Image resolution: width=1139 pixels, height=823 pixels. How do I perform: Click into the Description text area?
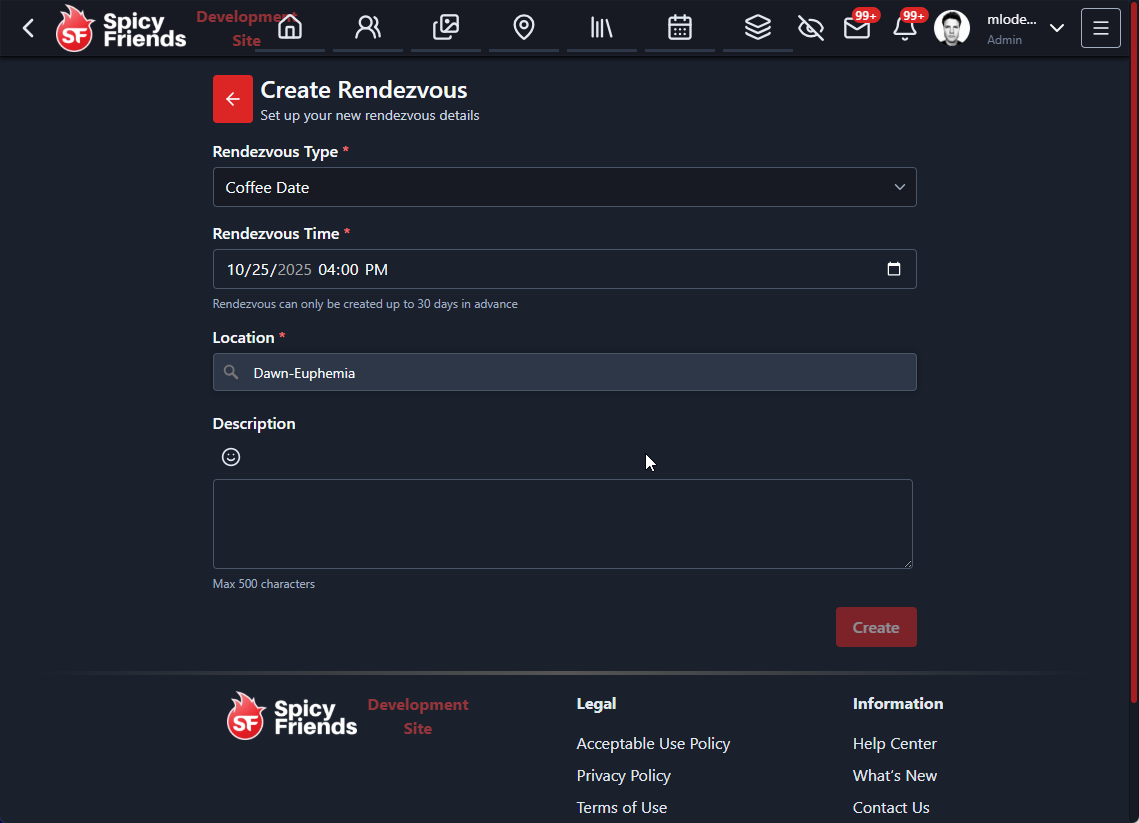[562, 524]
